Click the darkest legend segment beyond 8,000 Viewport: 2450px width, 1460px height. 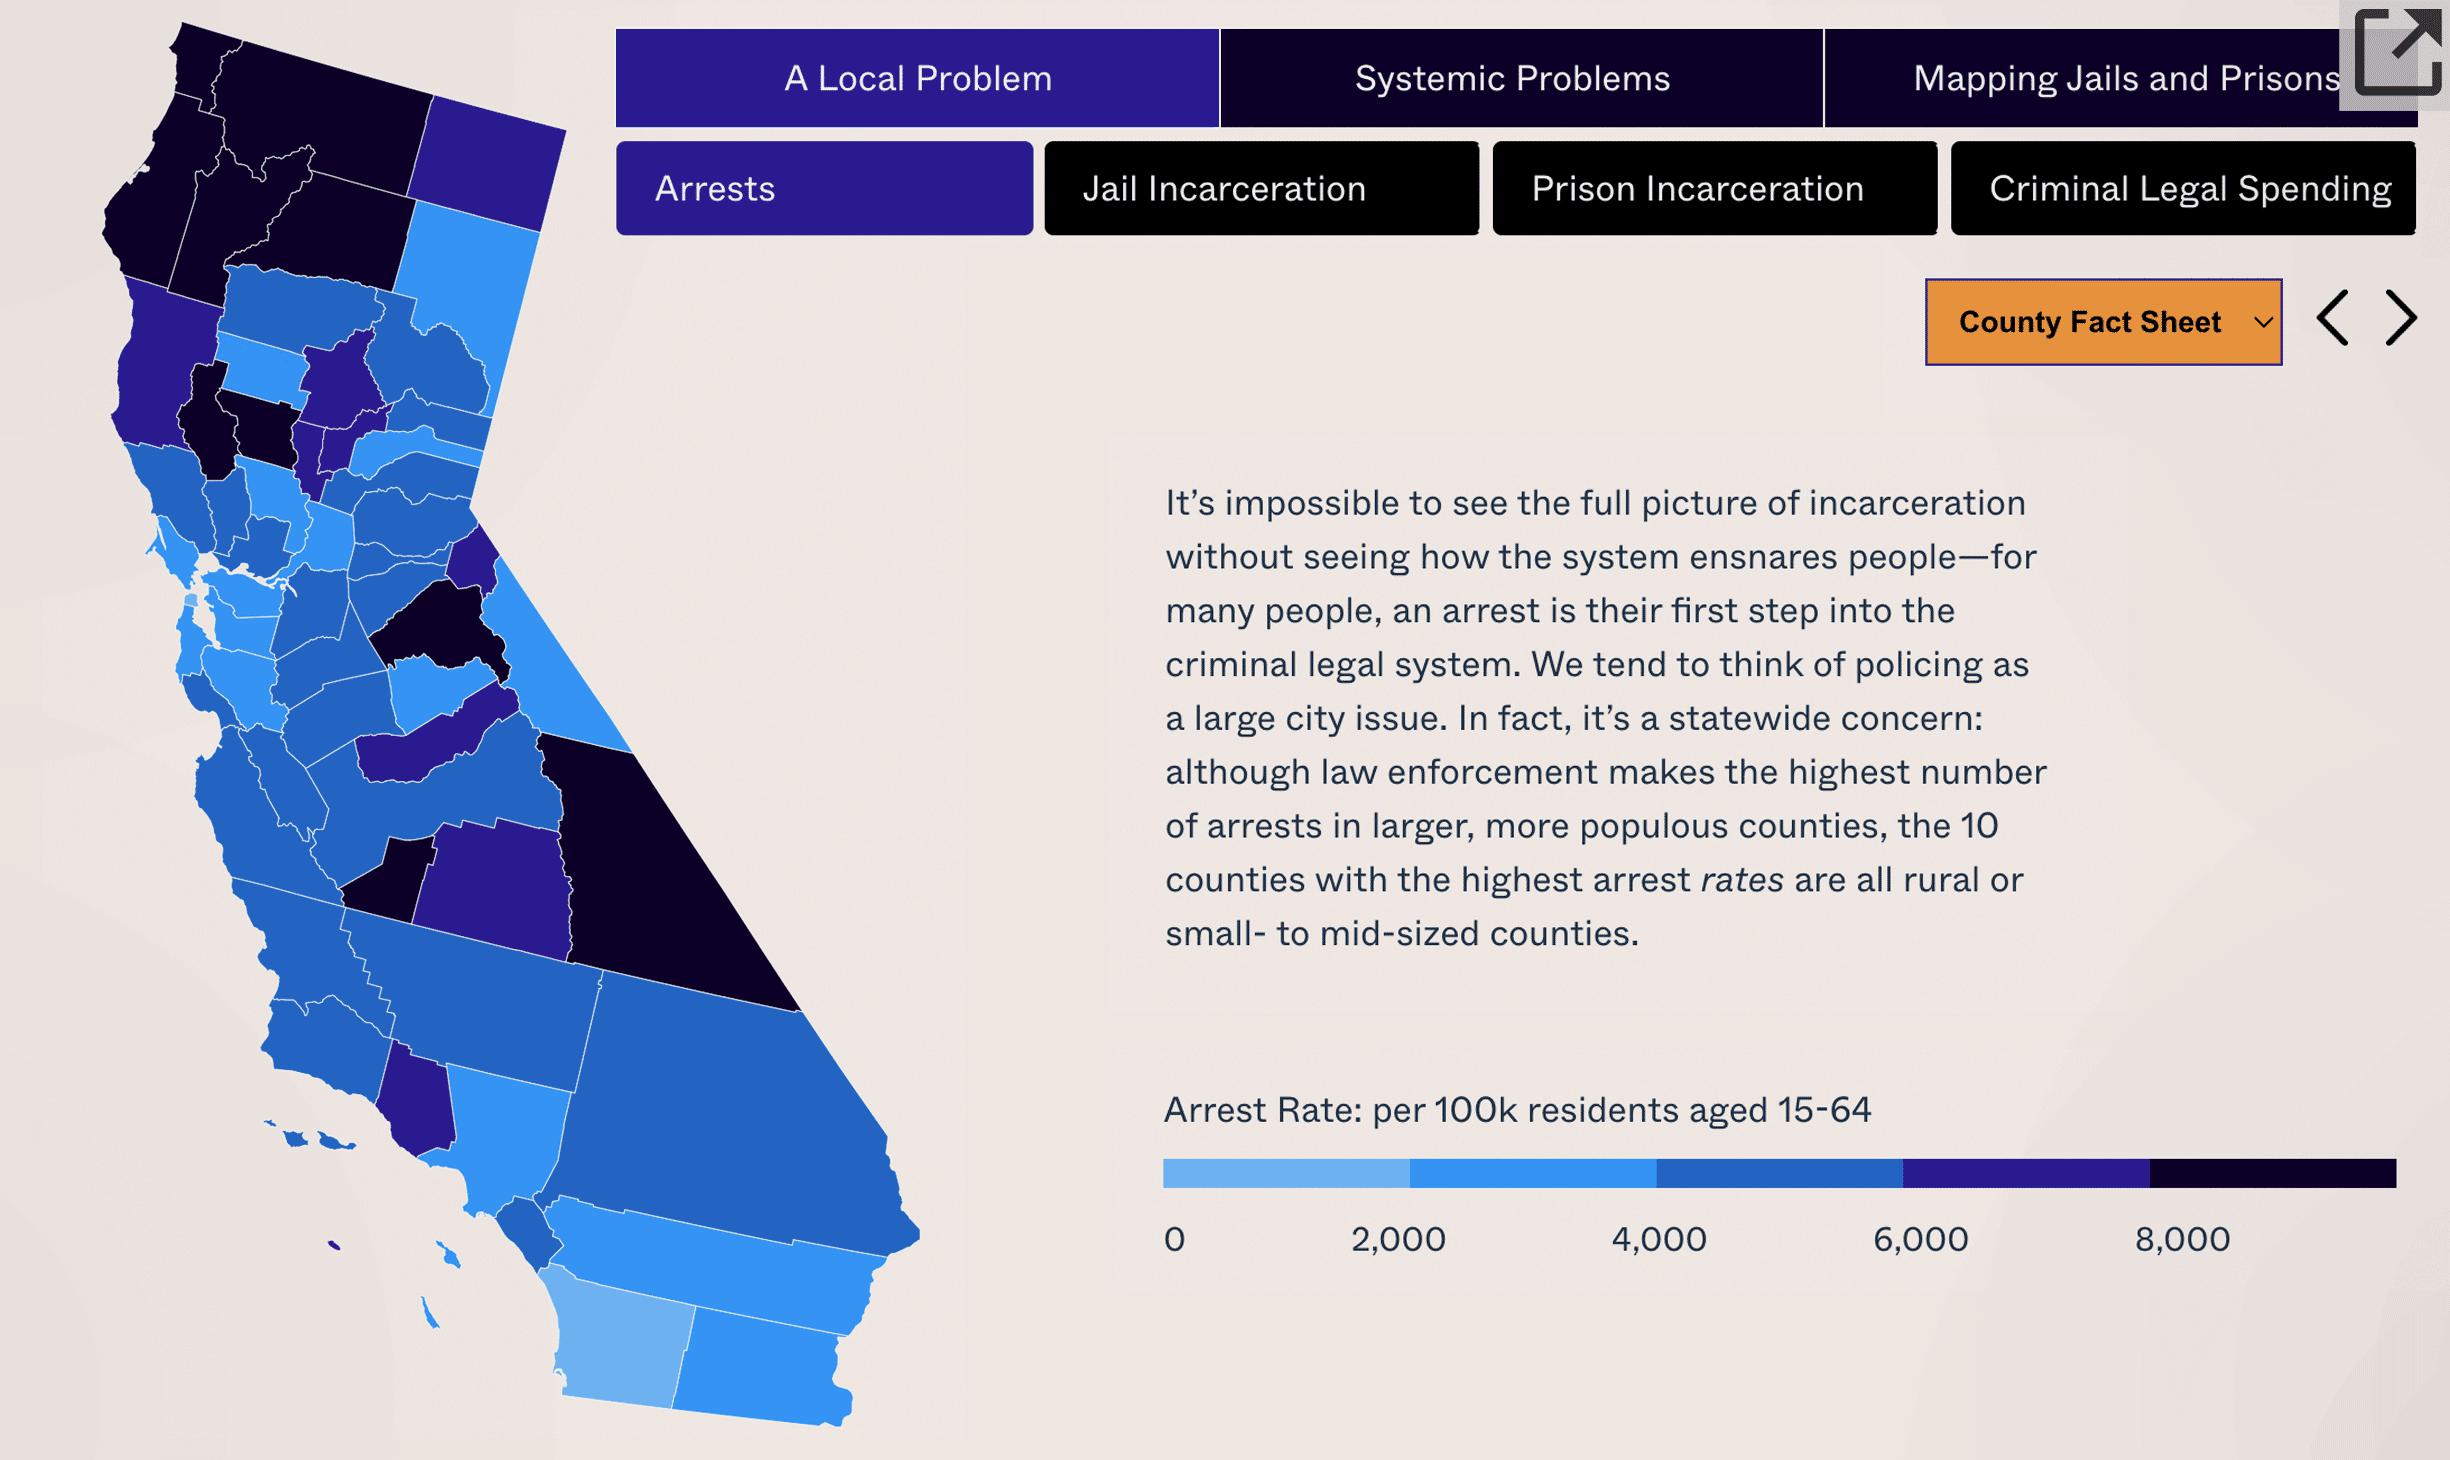(x=2272, y=1173)
